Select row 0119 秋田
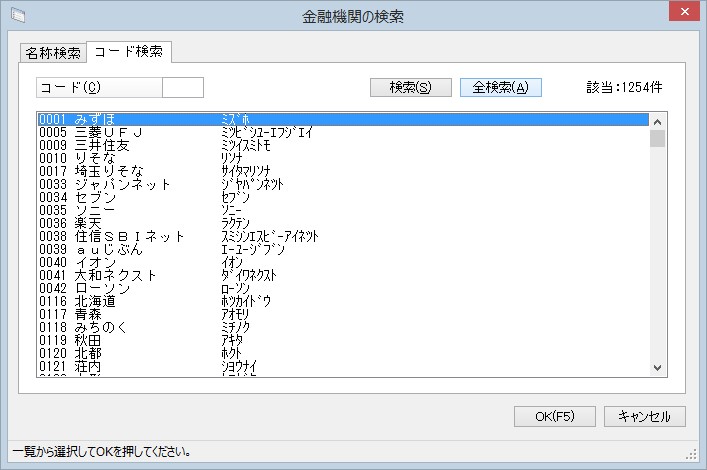The width and height of the screenshot is (707, 470). point(343,340)
